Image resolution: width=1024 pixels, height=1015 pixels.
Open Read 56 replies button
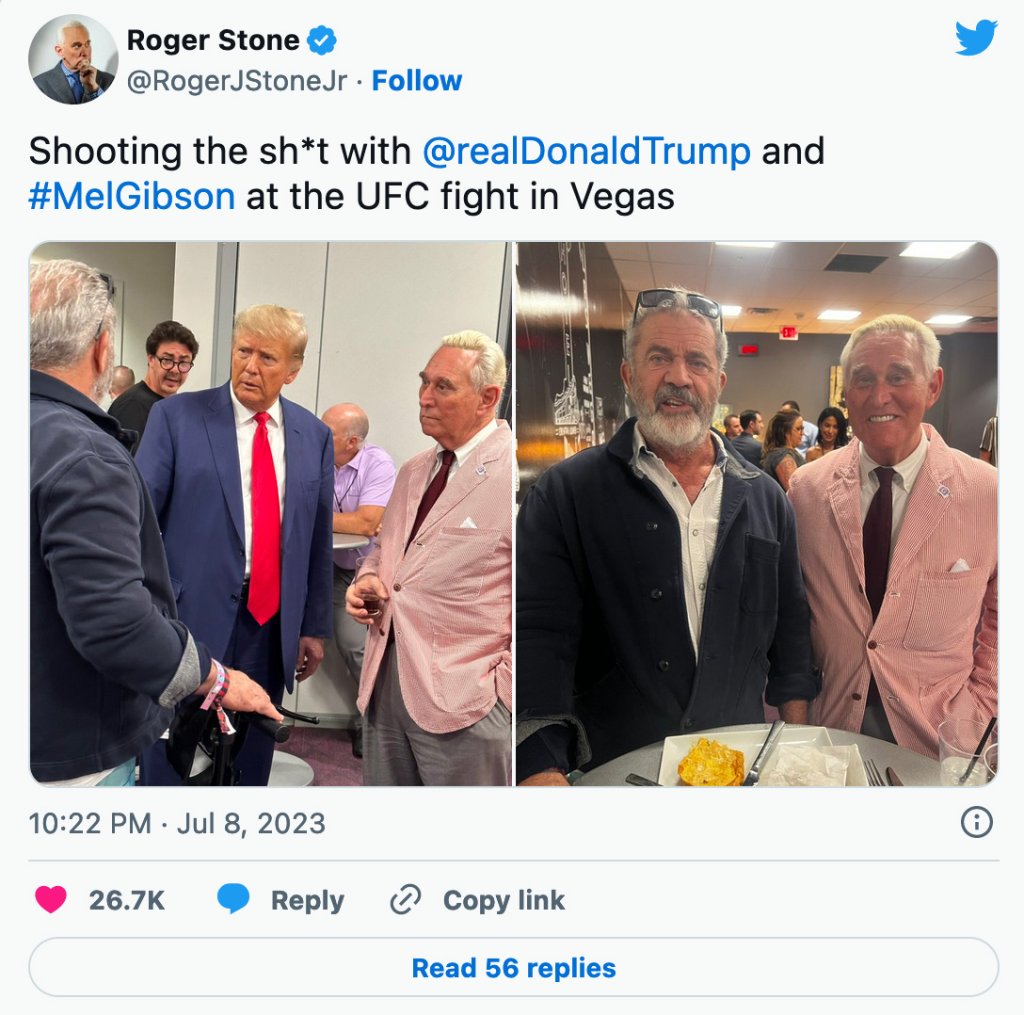pos(513,967)
